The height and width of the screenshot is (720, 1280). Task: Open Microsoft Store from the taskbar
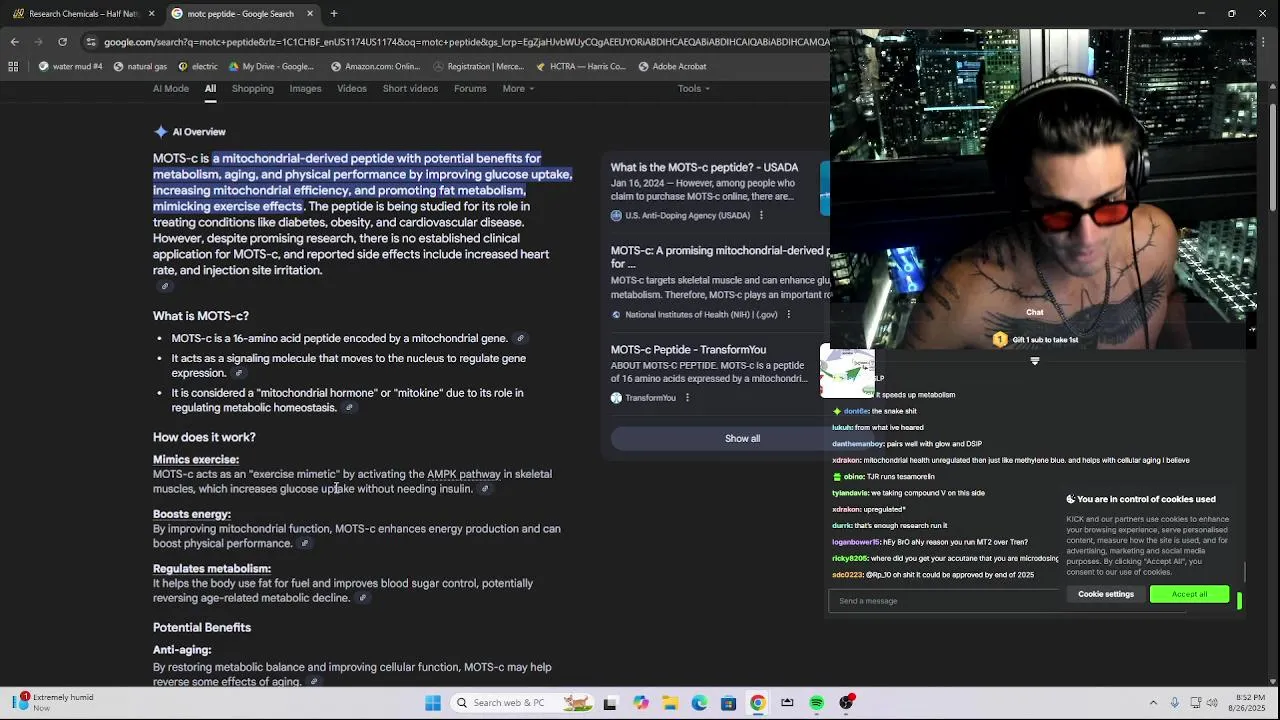[x=728, y=703]
